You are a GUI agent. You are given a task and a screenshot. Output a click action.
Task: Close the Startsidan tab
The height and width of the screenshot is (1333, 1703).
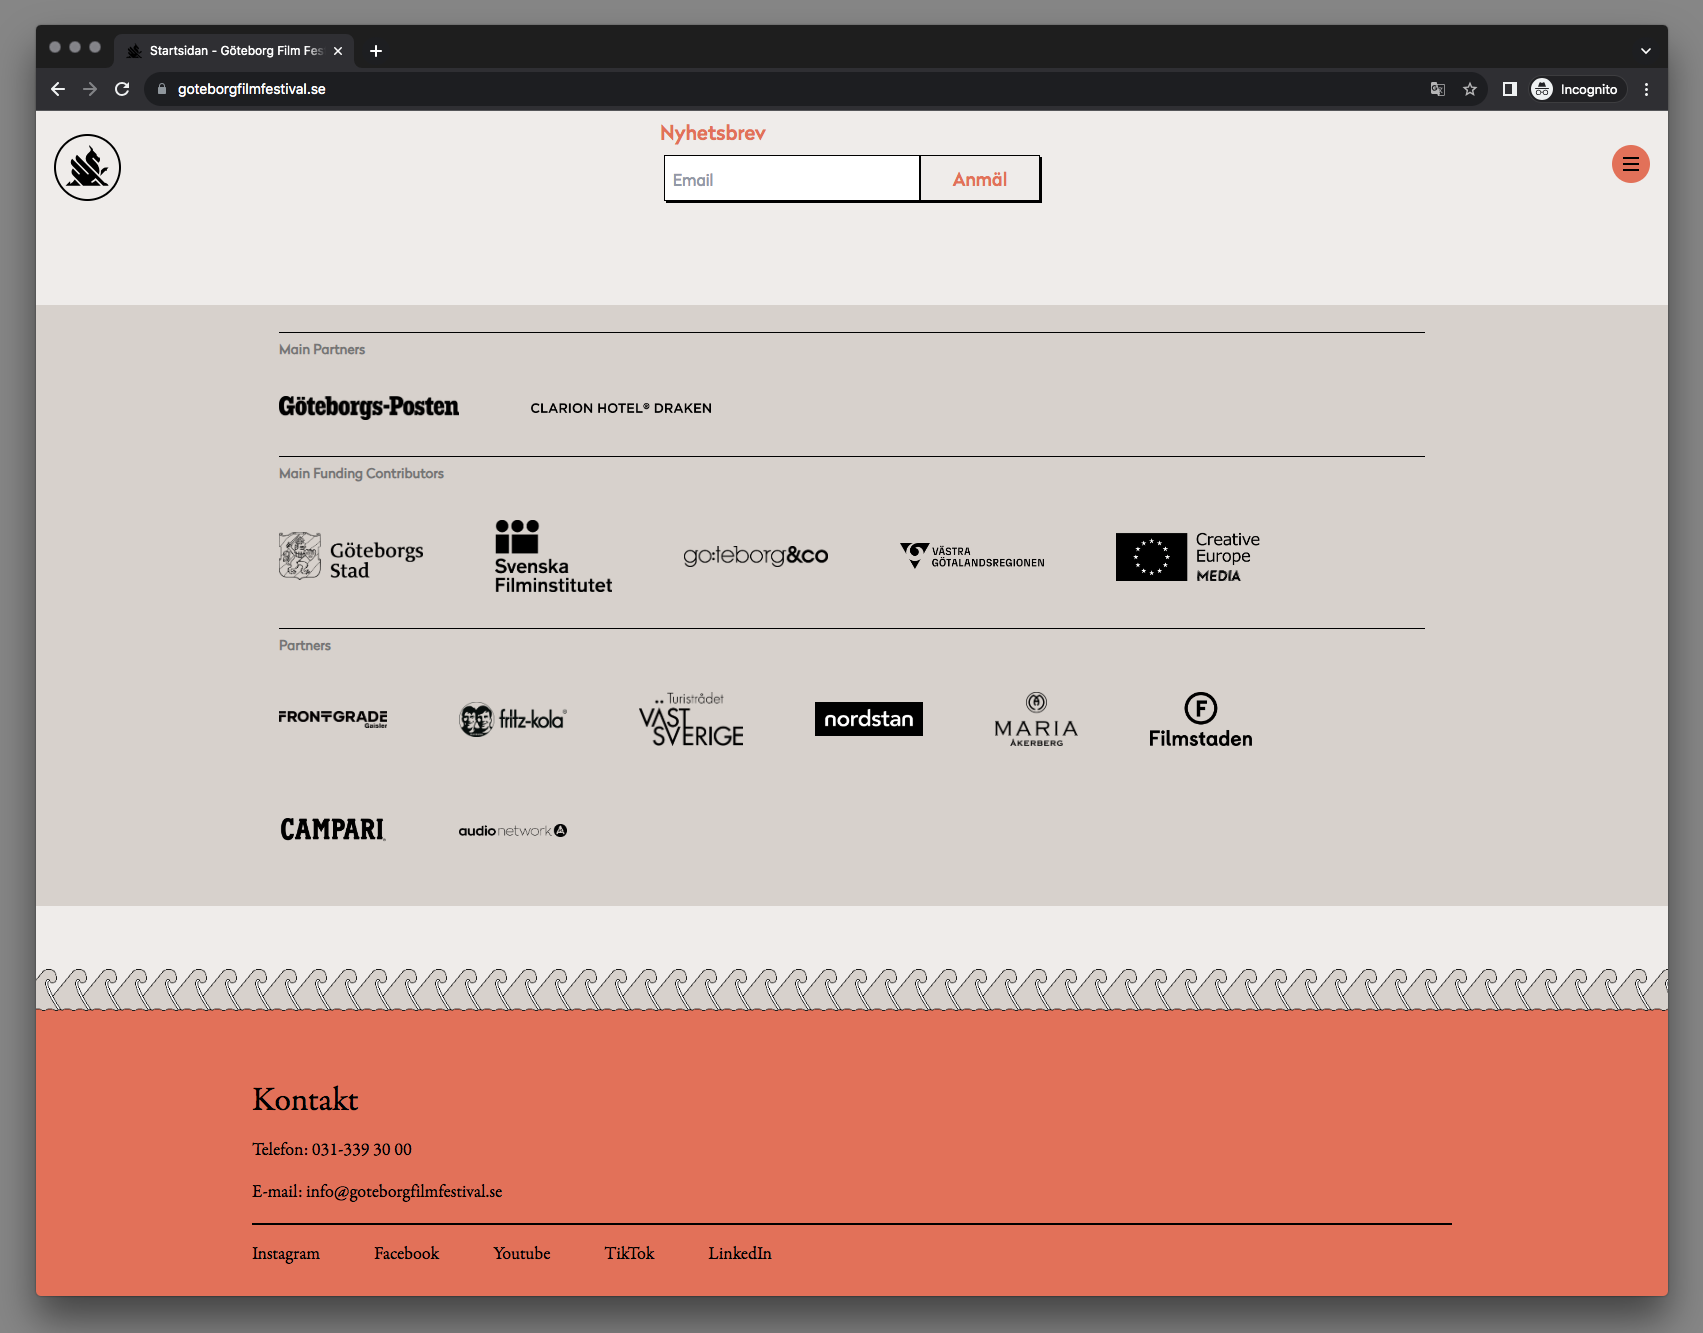(338, 51)
